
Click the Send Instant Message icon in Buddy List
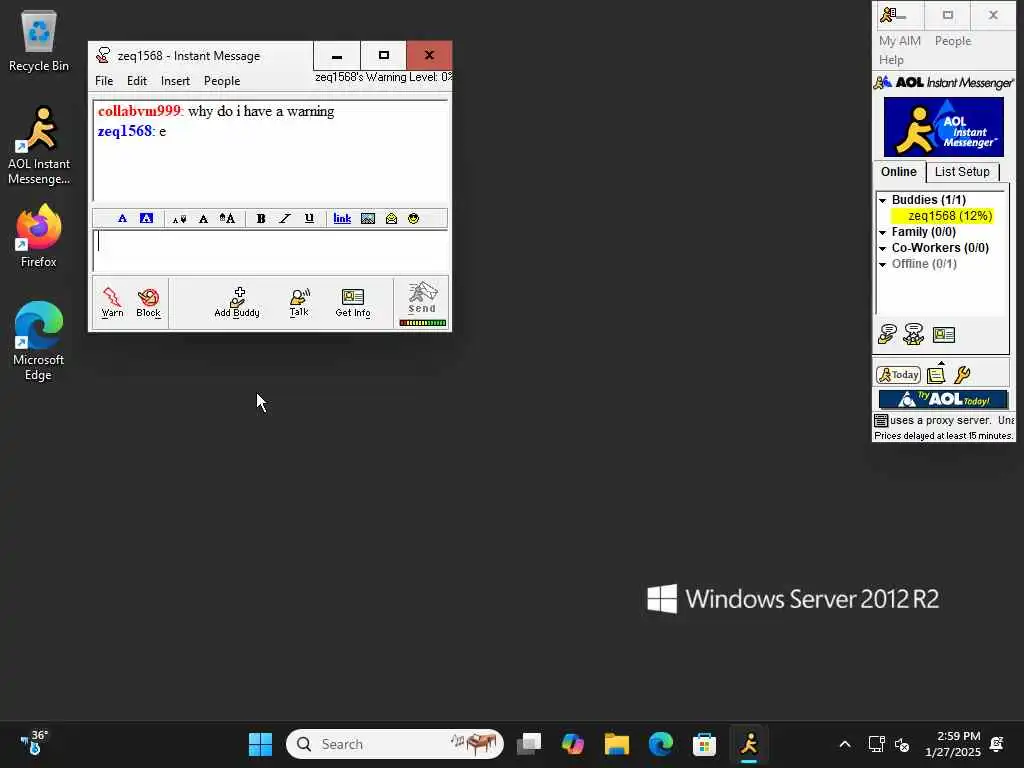coord(887,334)
